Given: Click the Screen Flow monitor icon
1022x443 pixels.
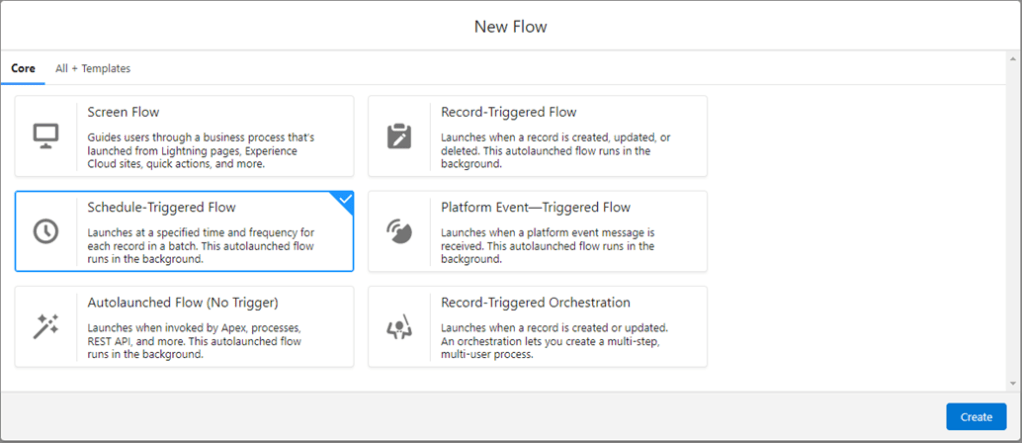Looking at the screenshot, I should (x=46, y=135).
